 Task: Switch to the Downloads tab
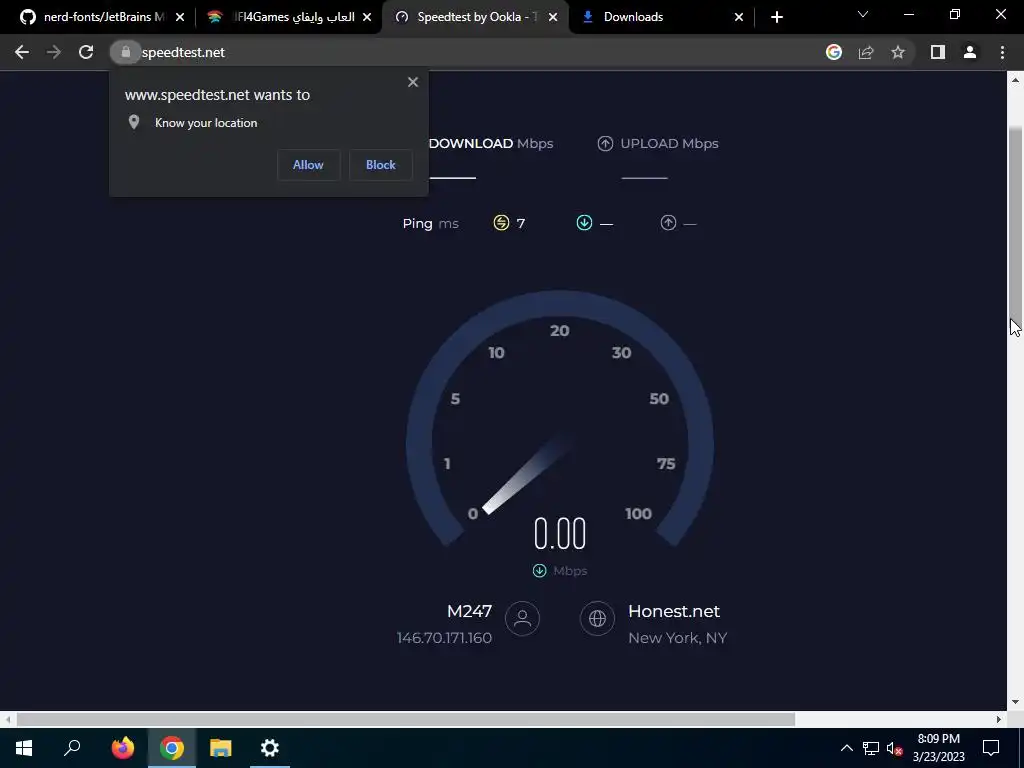662,17
